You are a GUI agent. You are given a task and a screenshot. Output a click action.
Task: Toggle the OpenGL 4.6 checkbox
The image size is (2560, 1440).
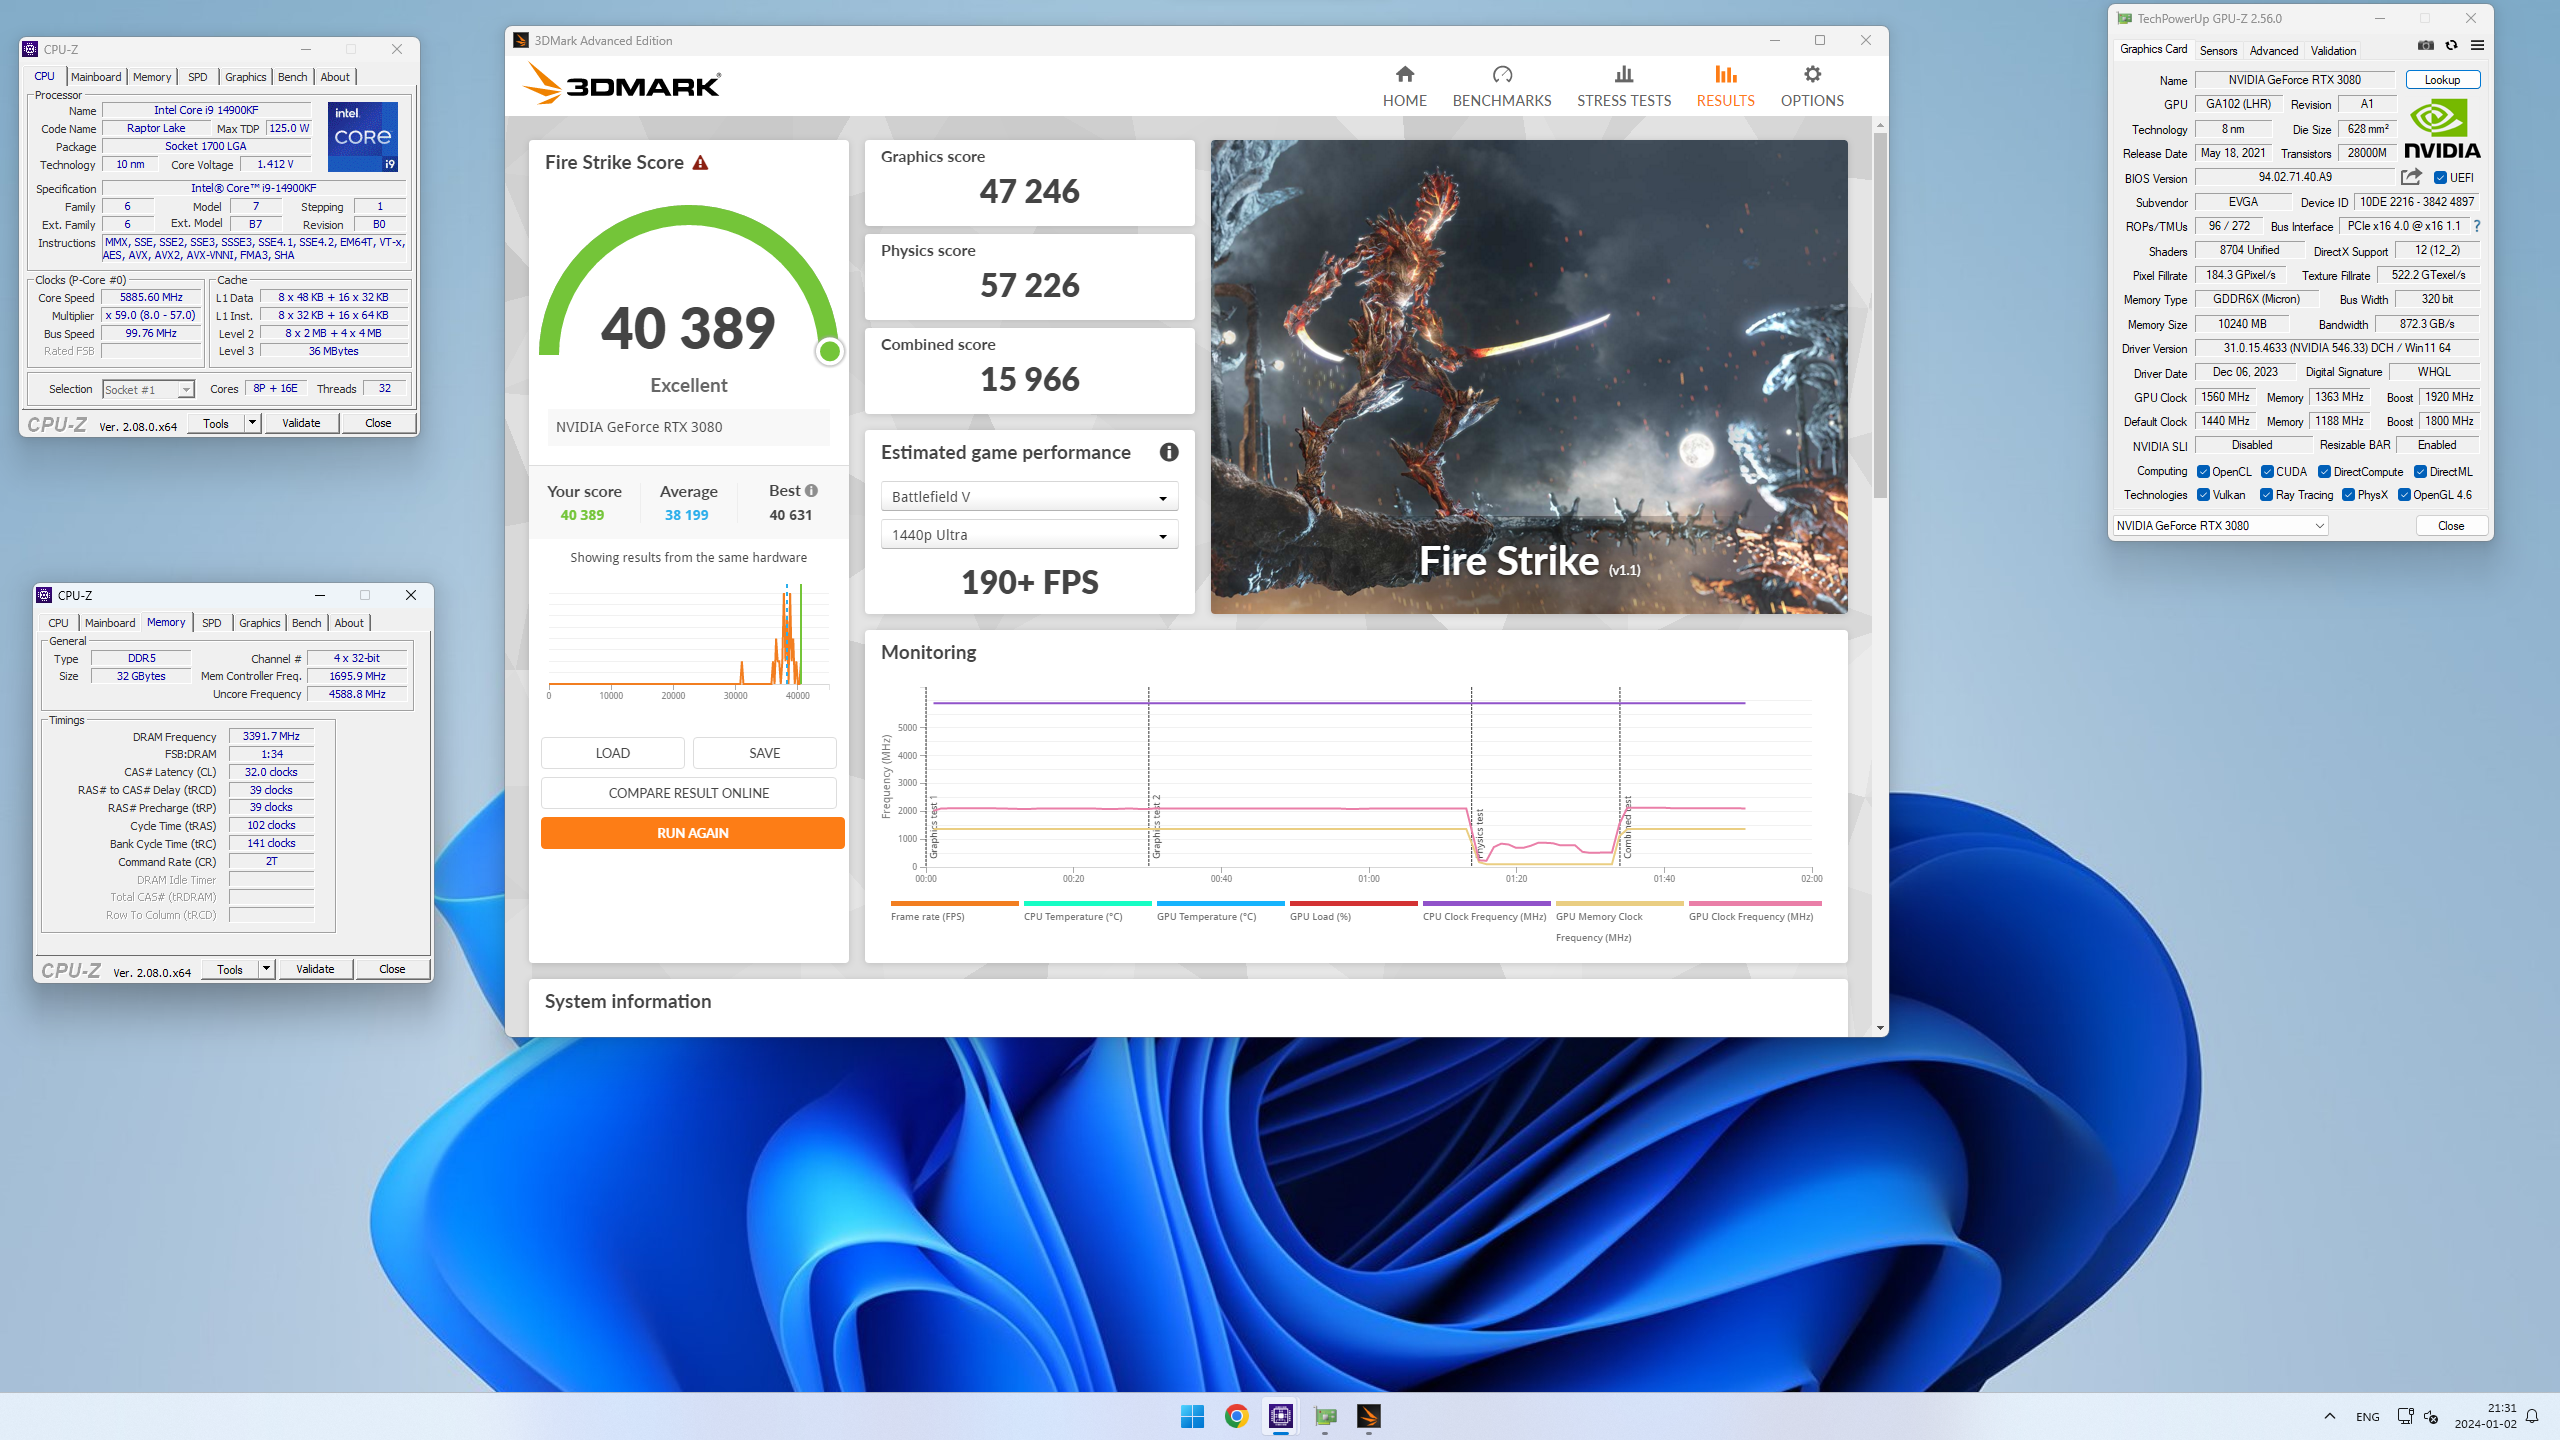[2404, 495]
